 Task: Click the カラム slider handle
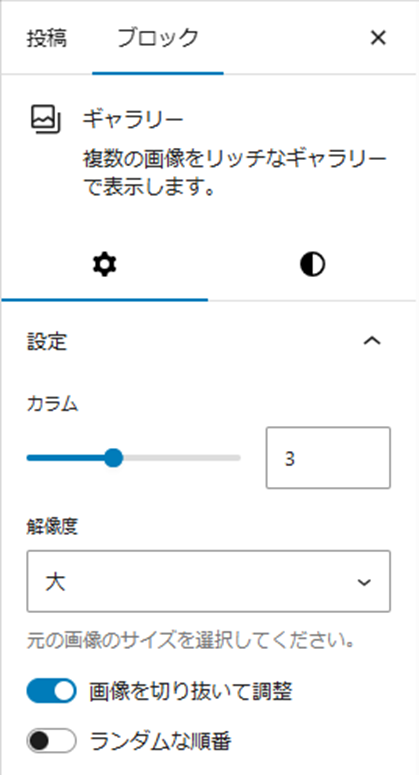pyautogui.click(x=114, y=458)
